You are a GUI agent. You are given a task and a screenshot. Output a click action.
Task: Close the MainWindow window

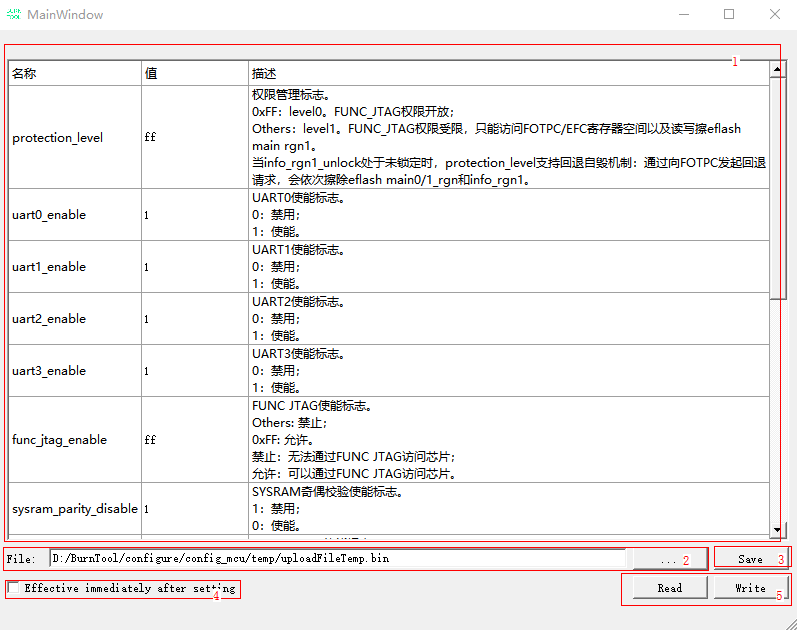[x=775, y=15]
